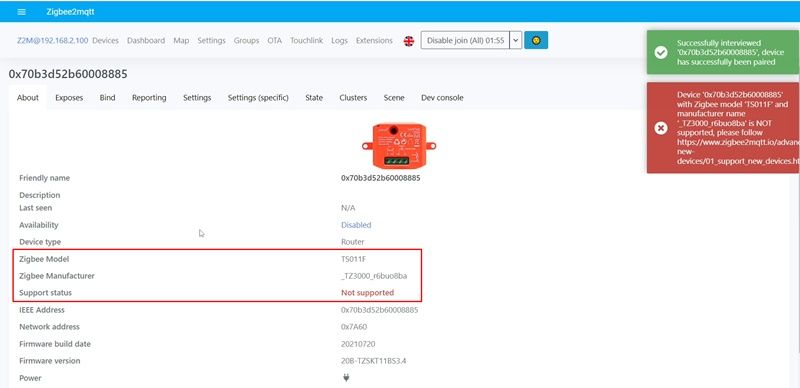Click the red error X notification icon
This screenshot has height=388, width=800.
click(661, 128)
